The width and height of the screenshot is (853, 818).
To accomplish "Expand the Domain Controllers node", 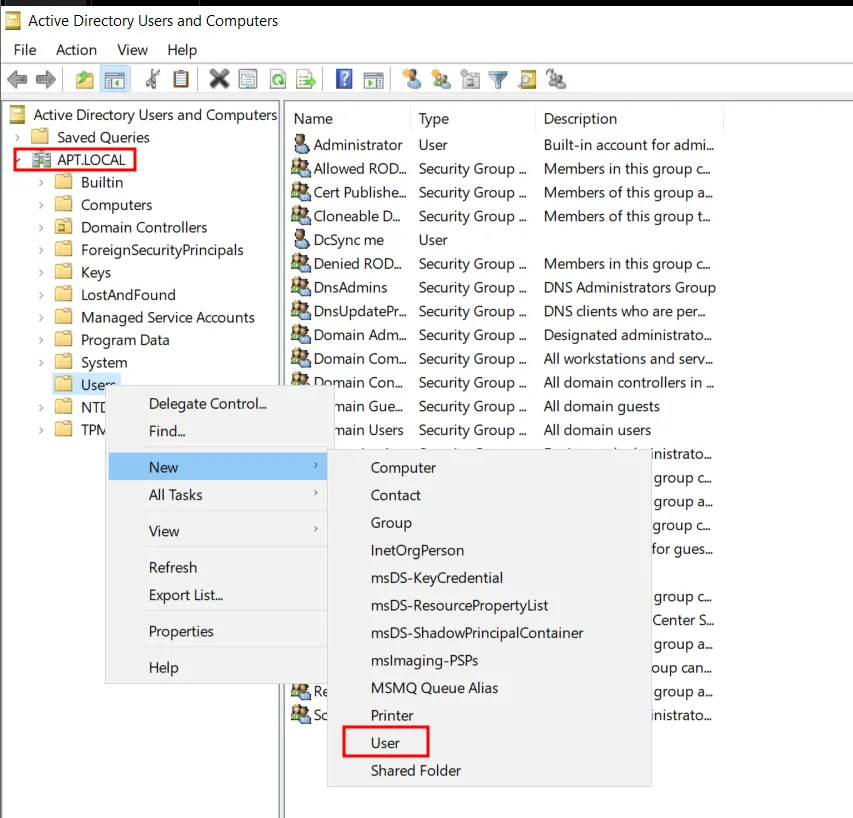I will 41,227.
